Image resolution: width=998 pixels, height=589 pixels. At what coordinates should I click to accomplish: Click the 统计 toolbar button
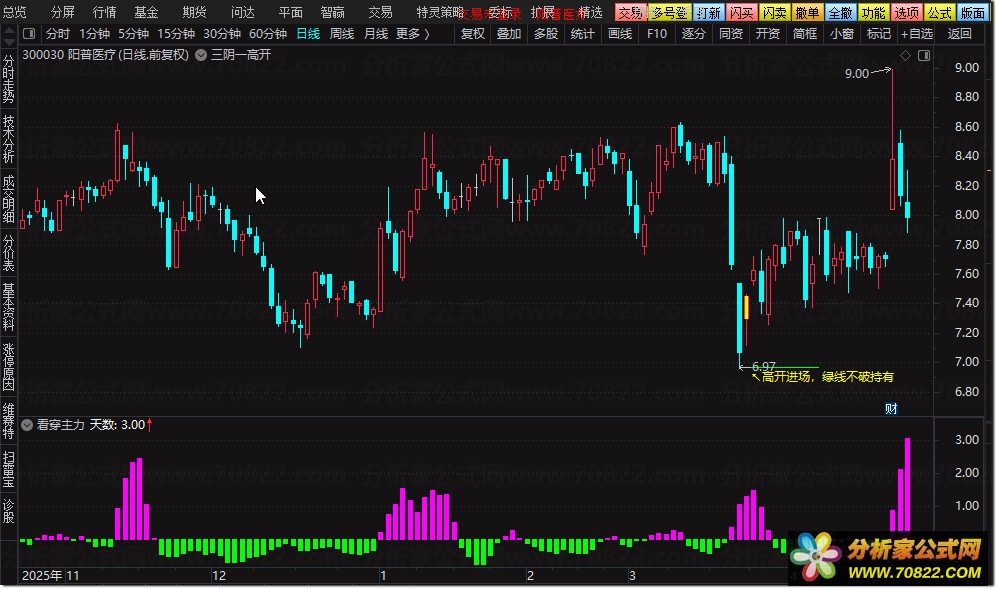pyautogui.click(x=583, y=33)
